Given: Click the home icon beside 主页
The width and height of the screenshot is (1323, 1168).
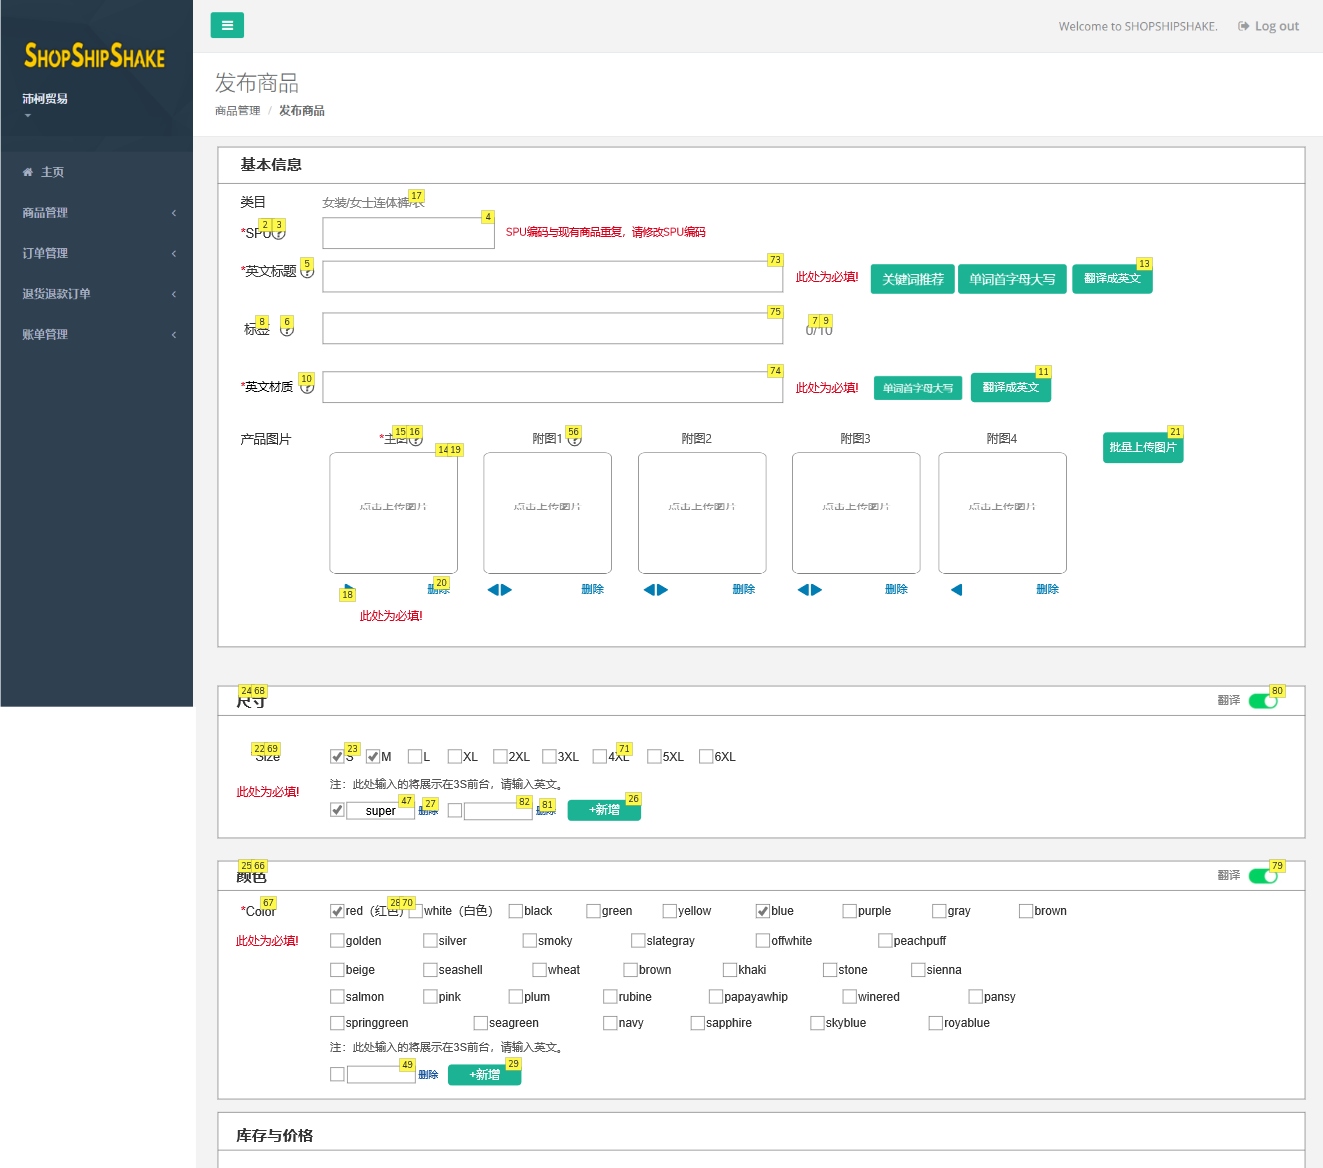Looking at the screenshot, I should click(28, 172).
